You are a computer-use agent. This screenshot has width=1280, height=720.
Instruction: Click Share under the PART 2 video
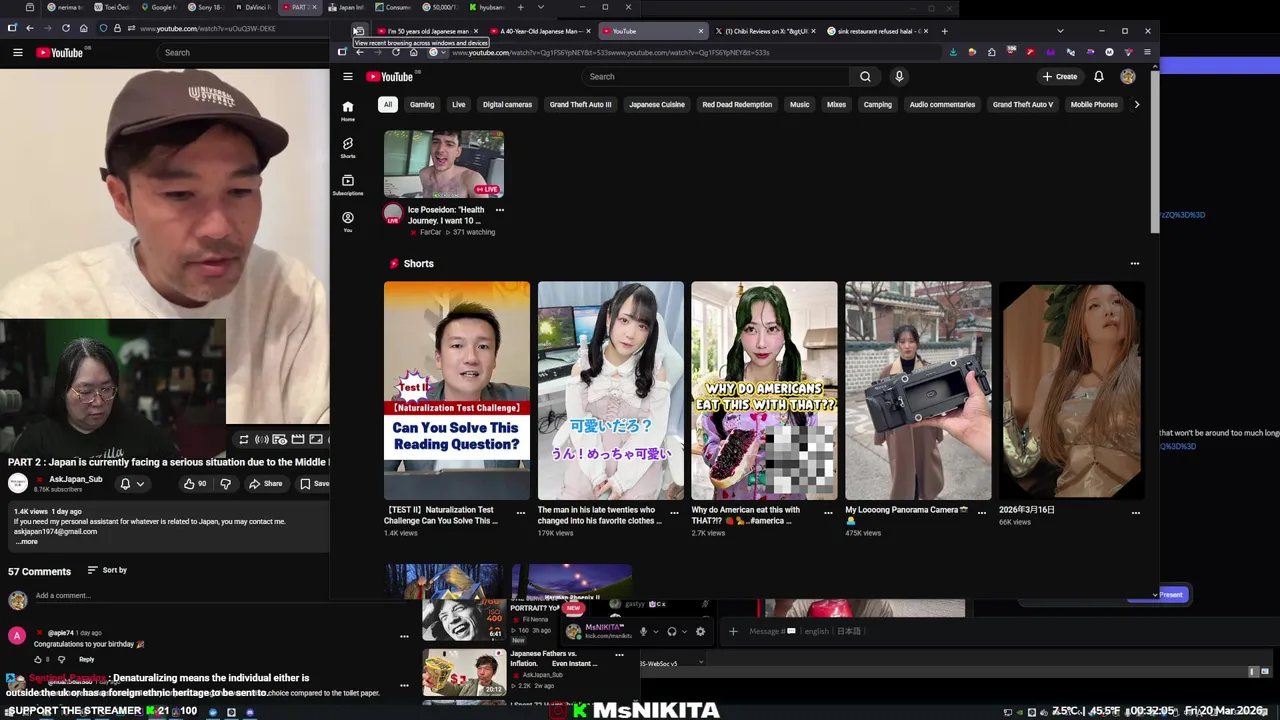(266, 484)
